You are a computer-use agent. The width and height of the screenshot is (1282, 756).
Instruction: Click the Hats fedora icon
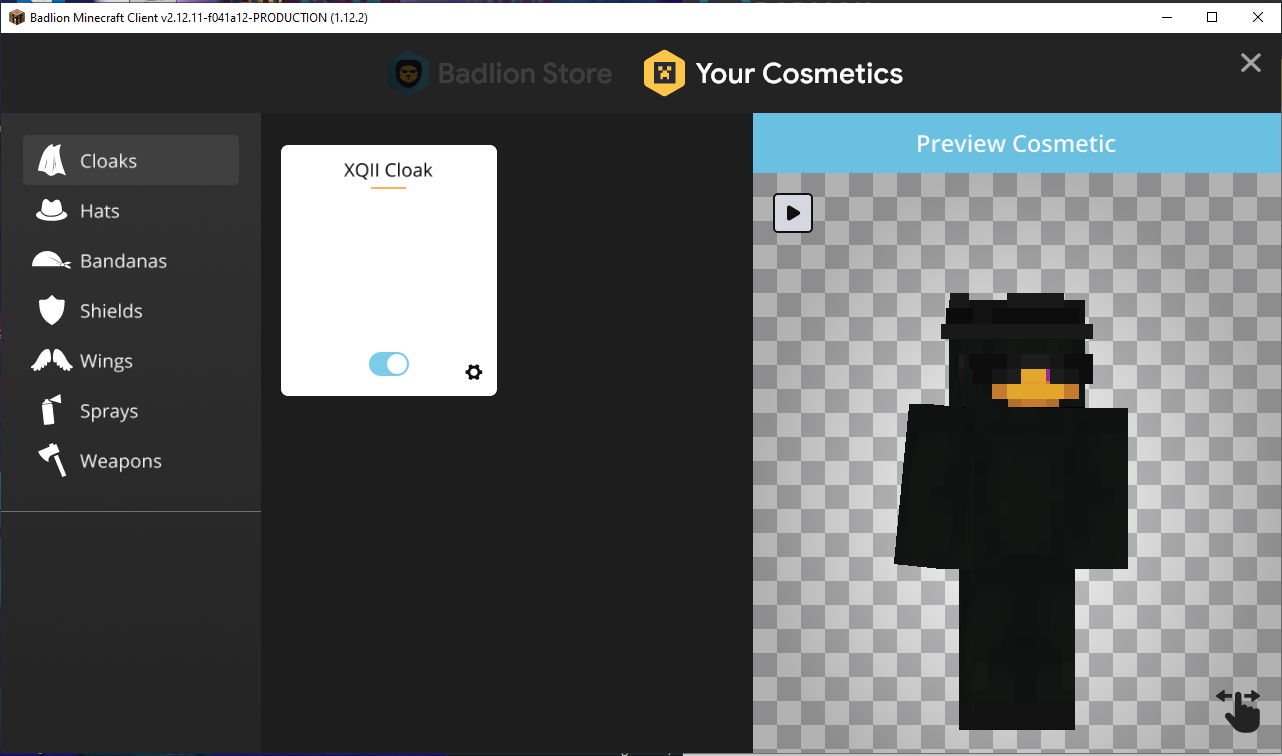(x=52, y=211)
